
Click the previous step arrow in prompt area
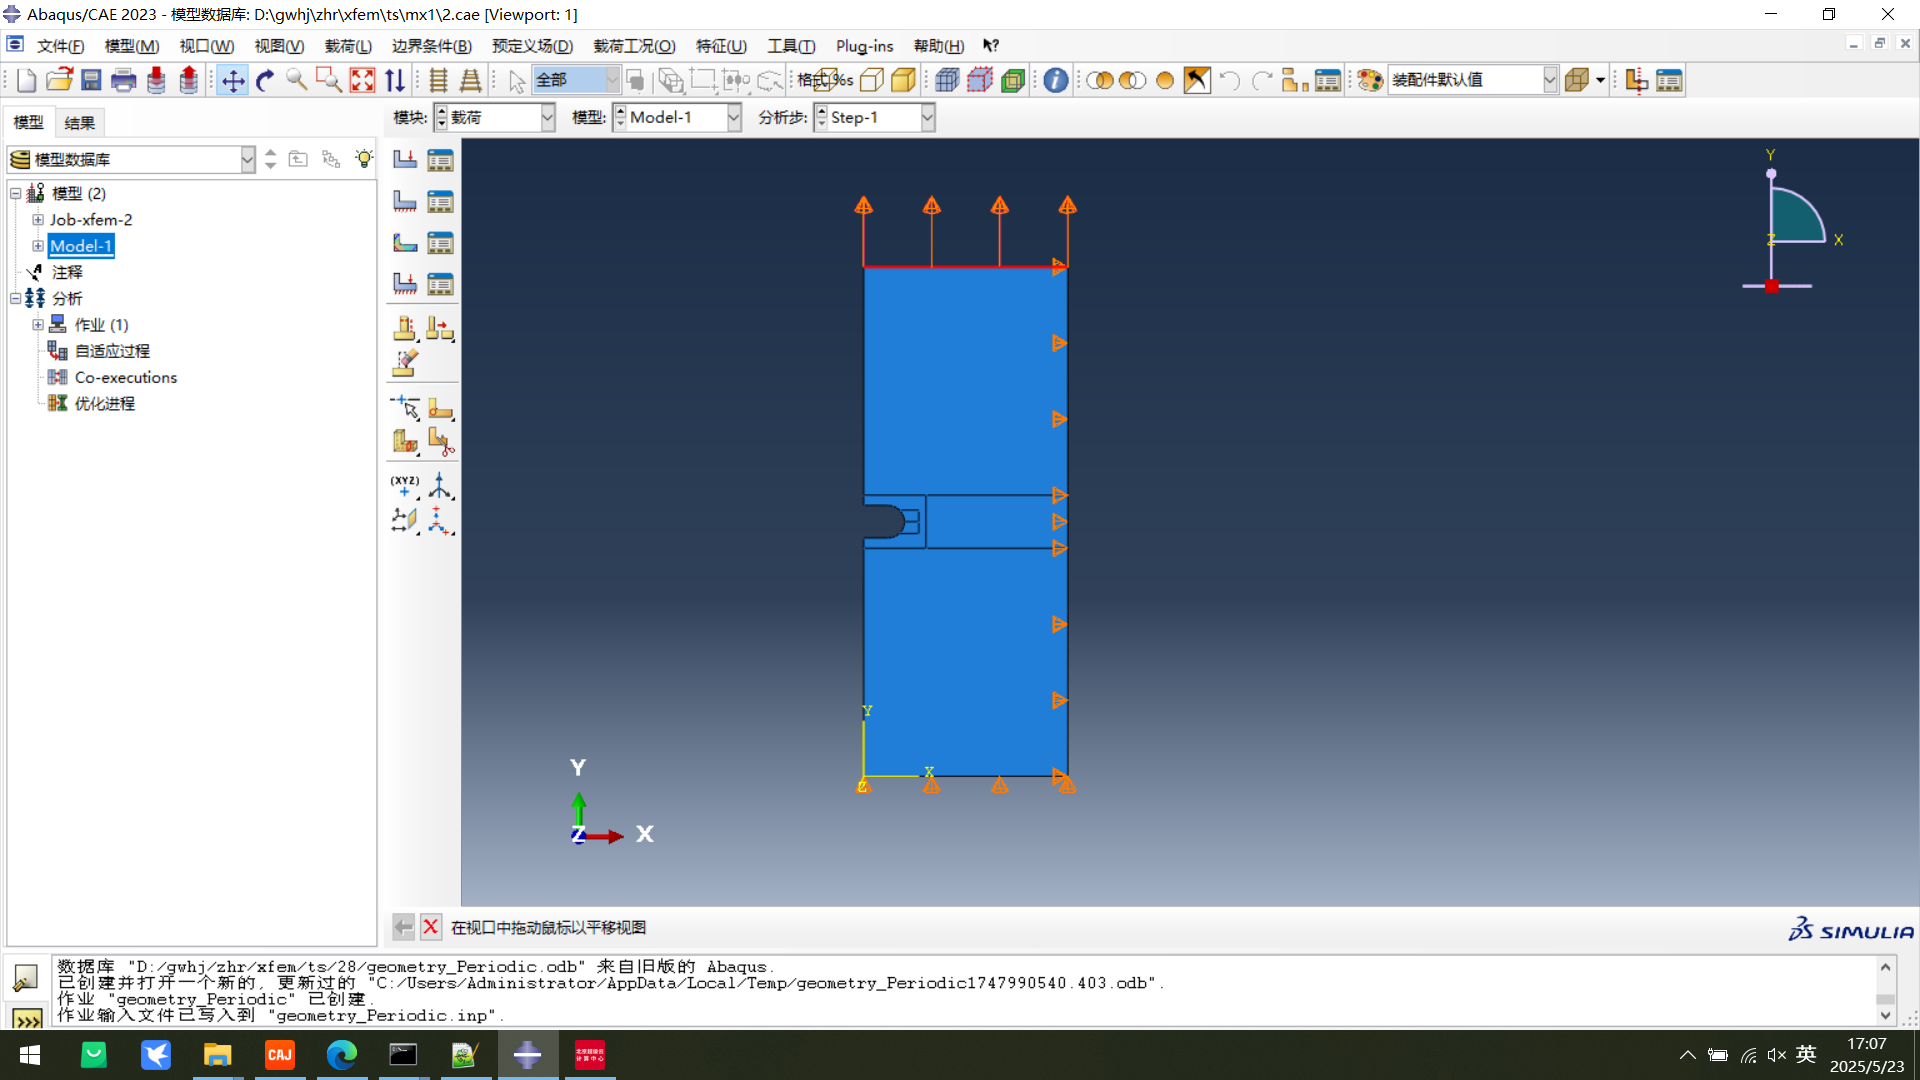403,927
